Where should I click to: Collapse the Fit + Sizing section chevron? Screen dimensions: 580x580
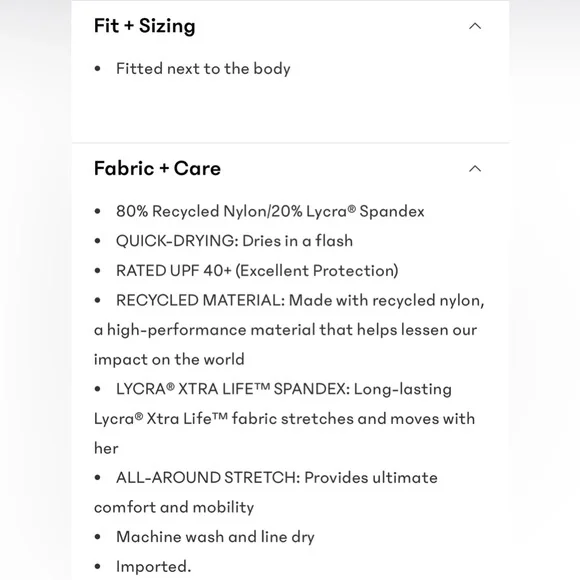tap(475, 26)
